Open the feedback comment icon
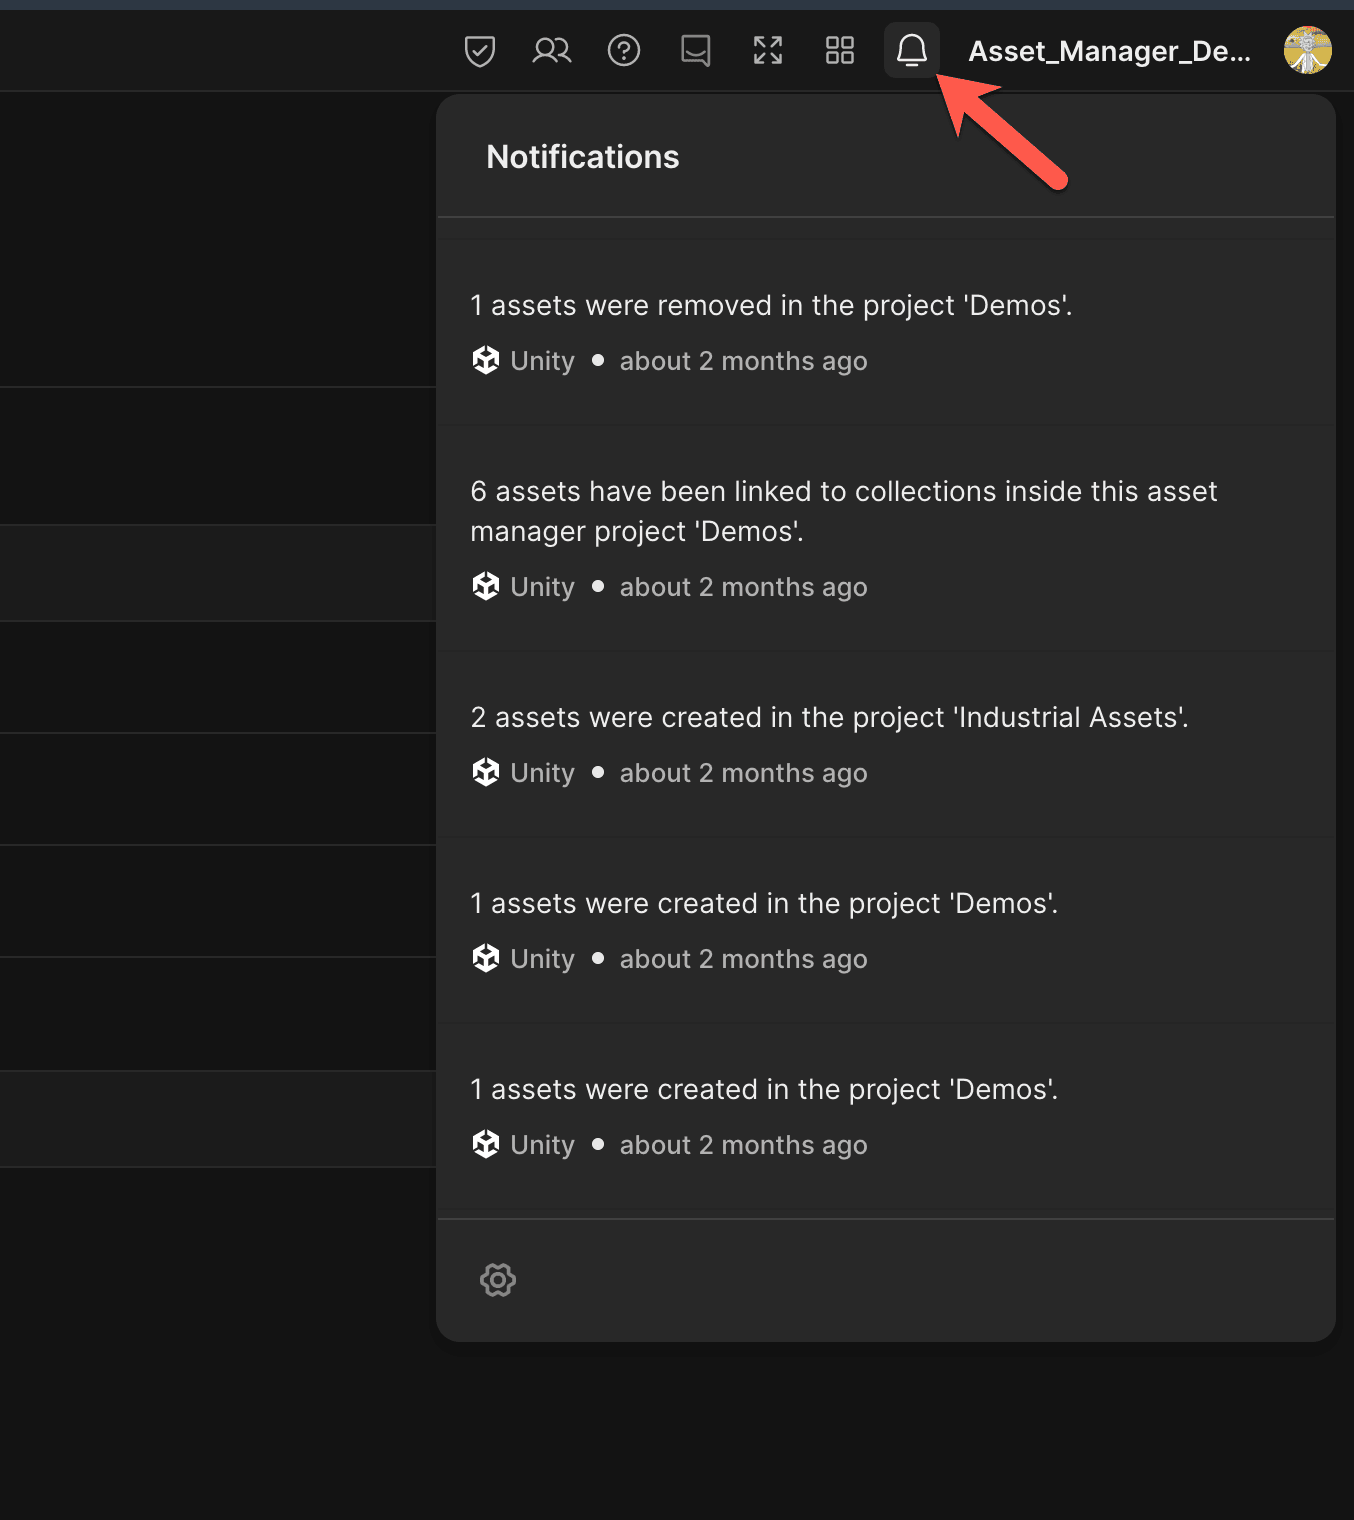 [x=695, y=50]
